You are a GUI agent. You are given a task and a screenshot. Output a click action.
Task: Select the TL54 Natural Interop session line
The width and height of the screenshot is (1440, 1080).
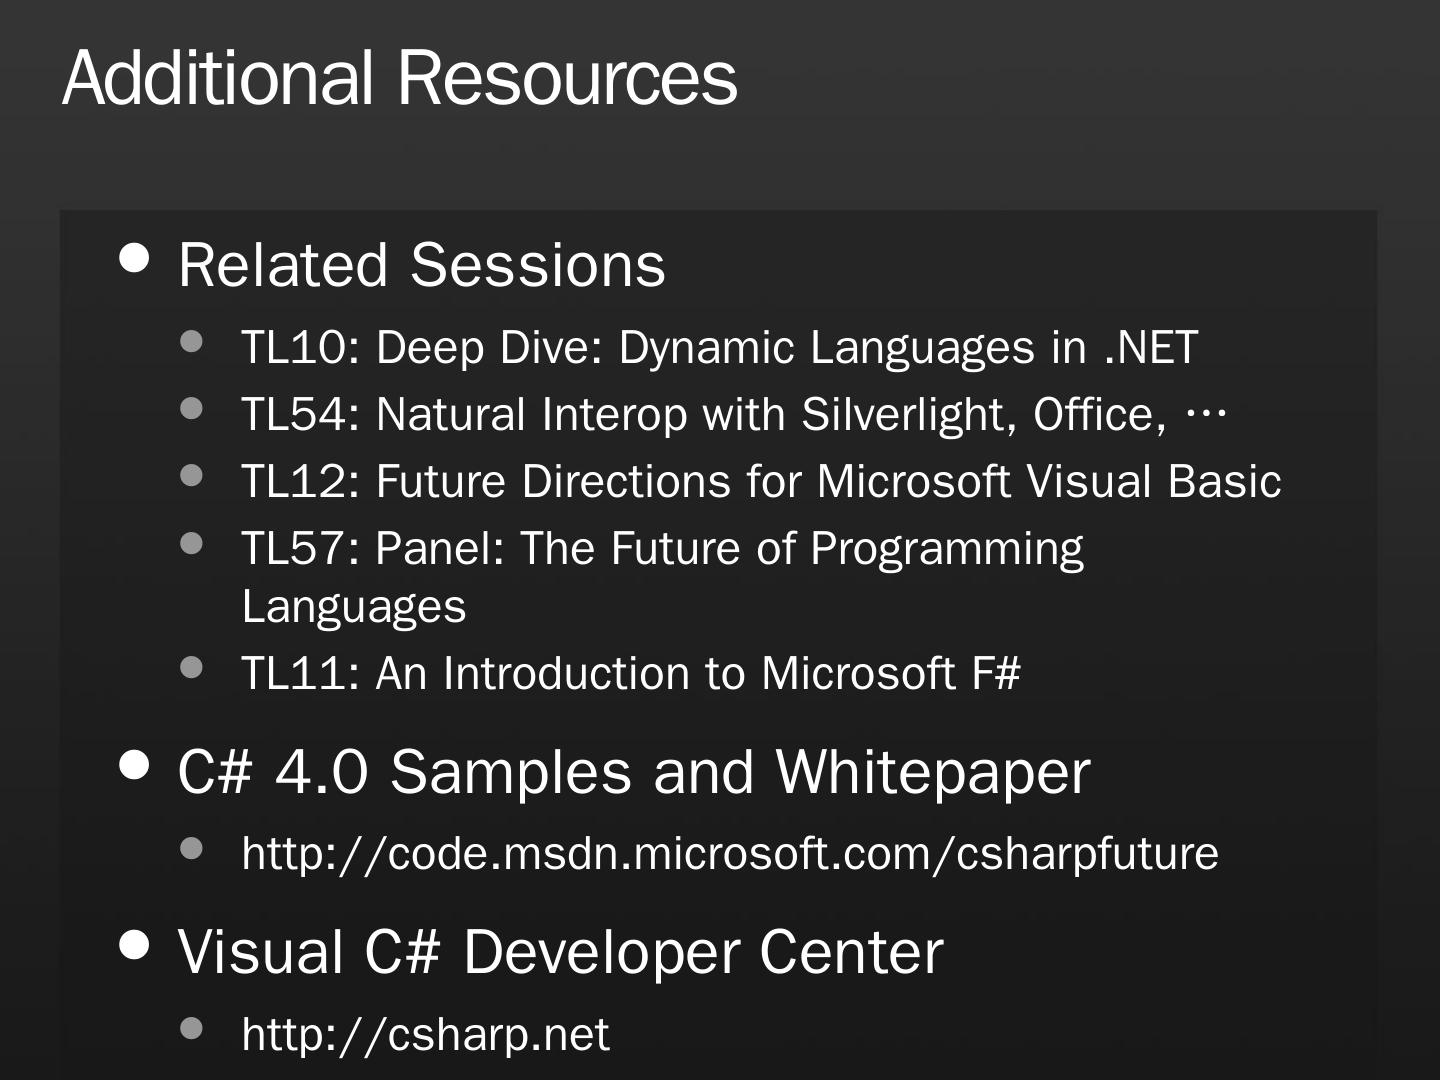(x=733, y=415)
